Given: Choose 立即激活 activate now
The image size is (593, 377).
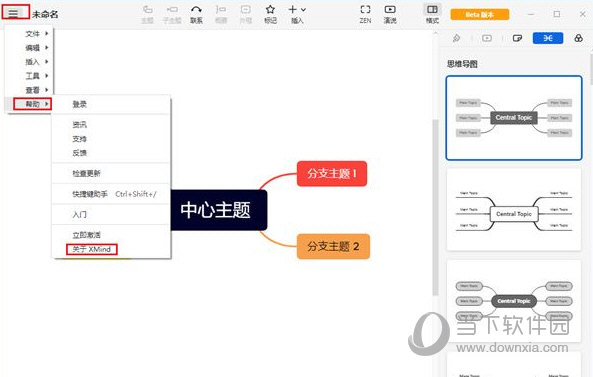Looking at the screenshot, I should (111, 235).
